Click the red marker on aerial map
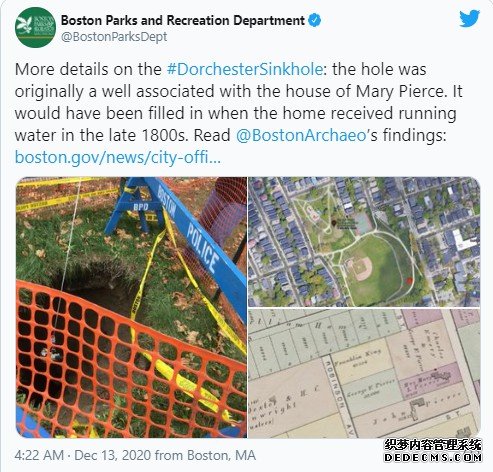The width and height of the screenshot is (493, 472). click(x=410, y=281)
